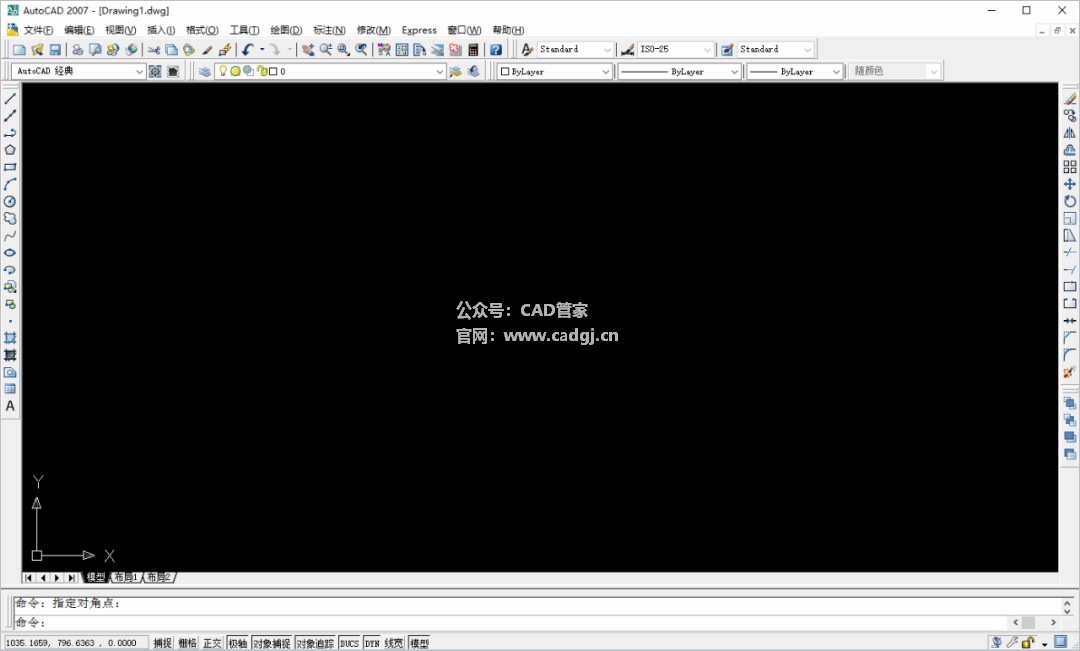1080x651 pixels.
Task: Toggle 极轴 polar tracking
Action: click(x=238, y=643)
